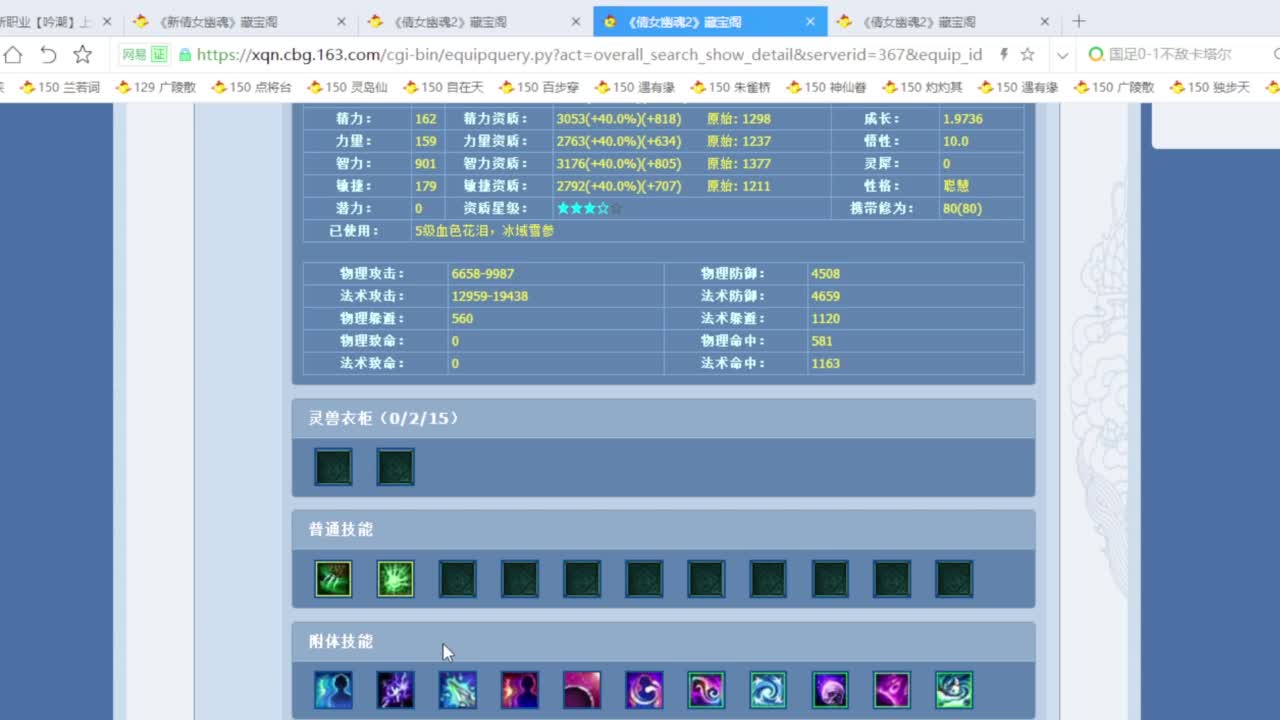
Task: Click the purple lightning strike attached skill icon
Action: (x=395, y=689)
